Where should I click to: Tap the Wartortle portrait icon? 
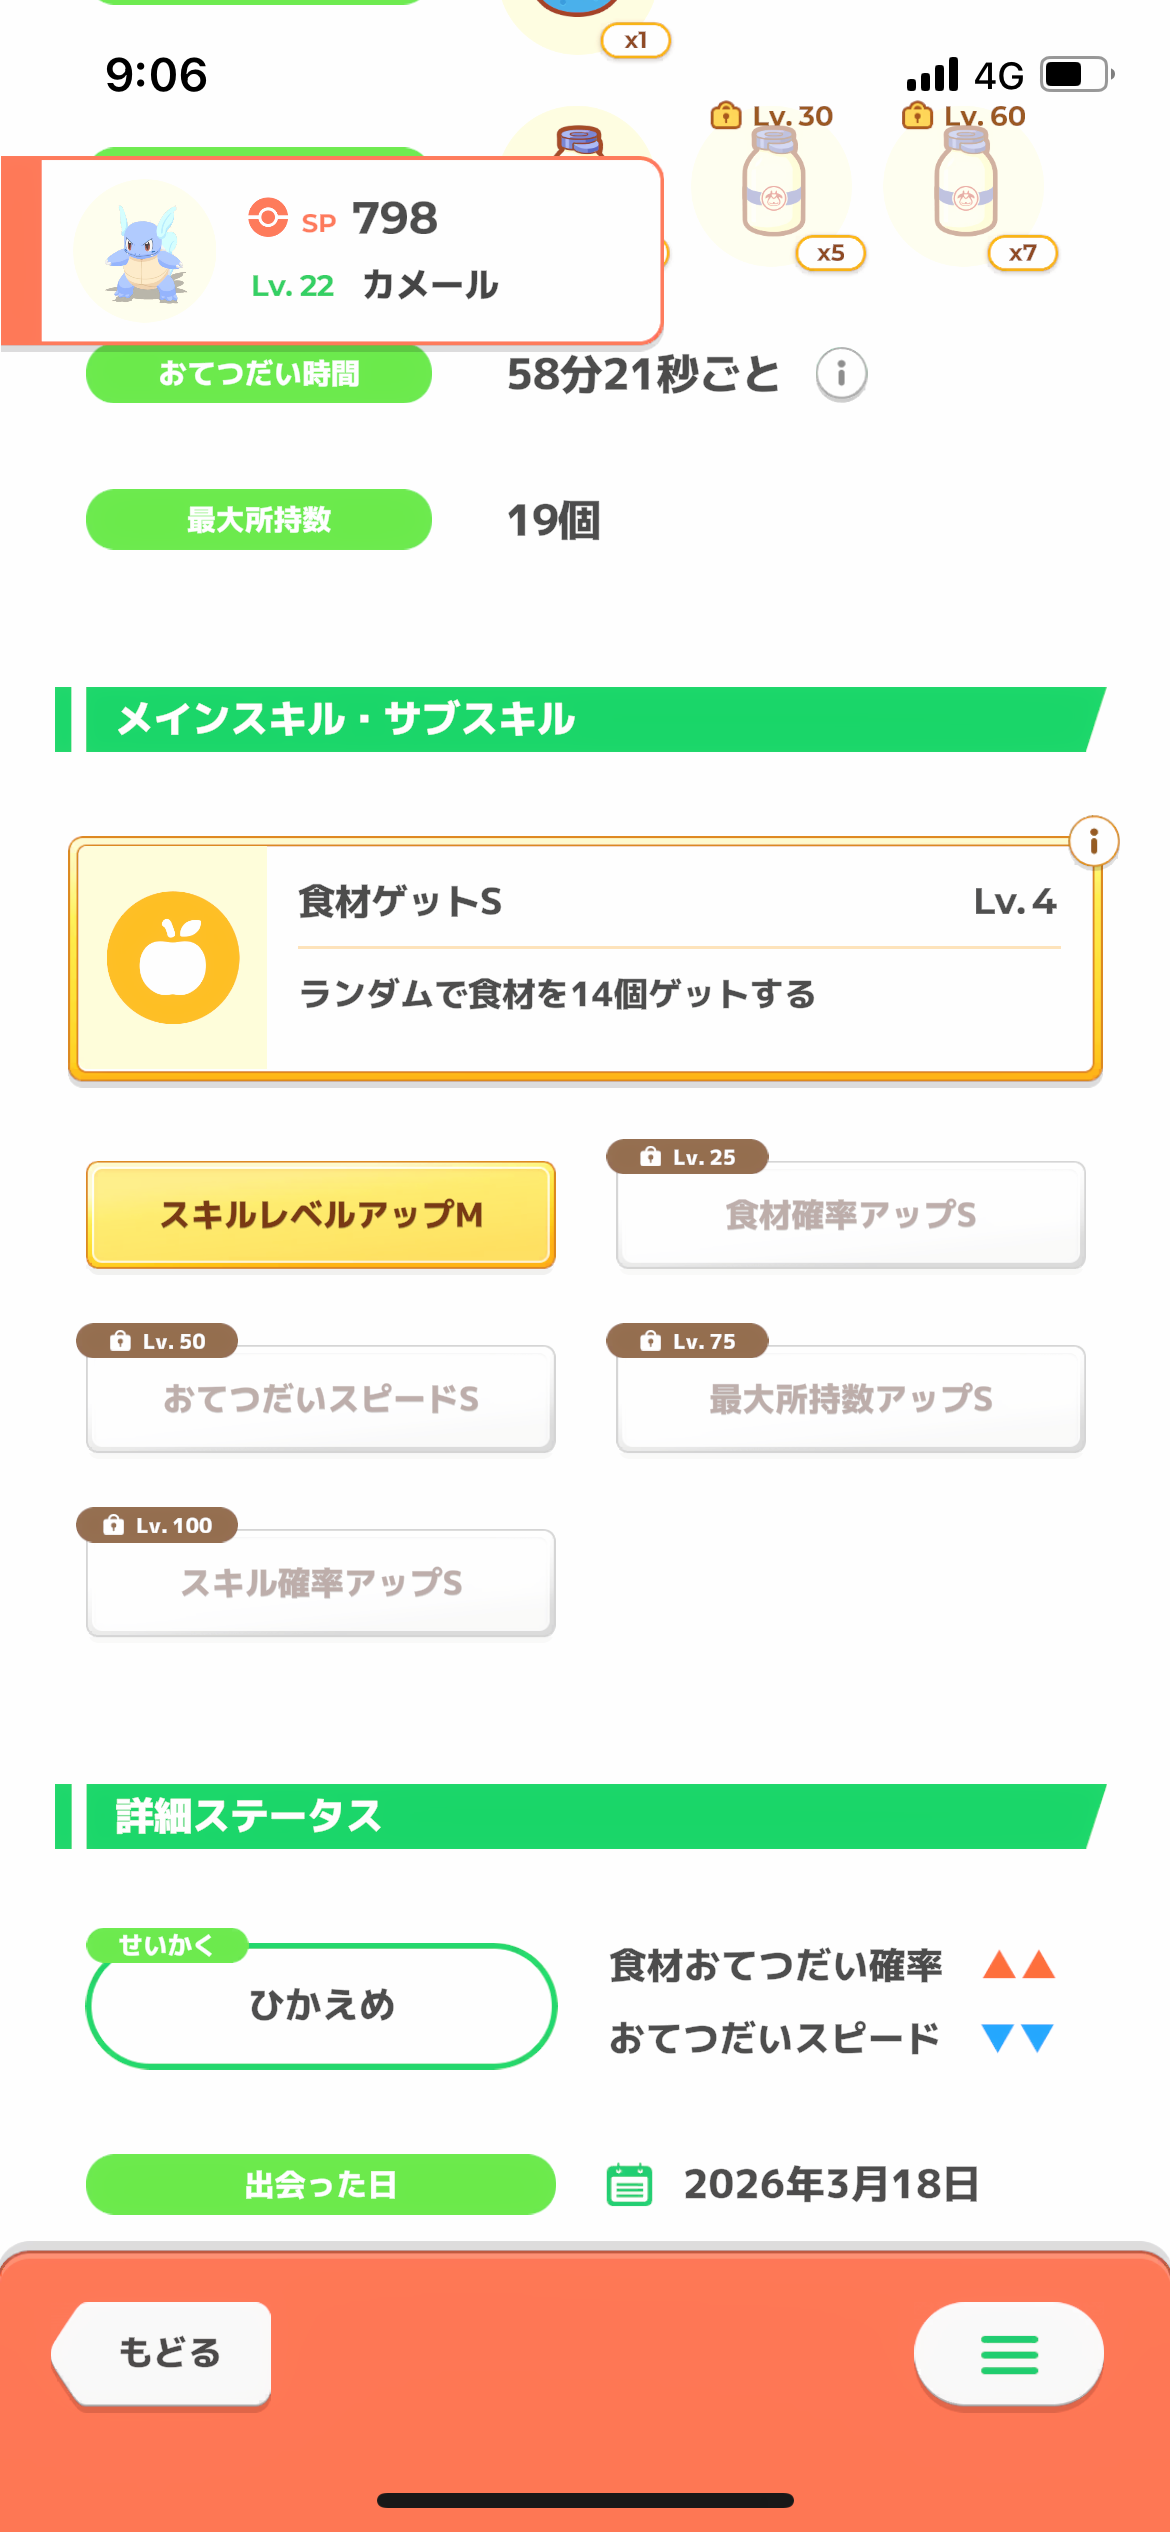tap(146, 251)
